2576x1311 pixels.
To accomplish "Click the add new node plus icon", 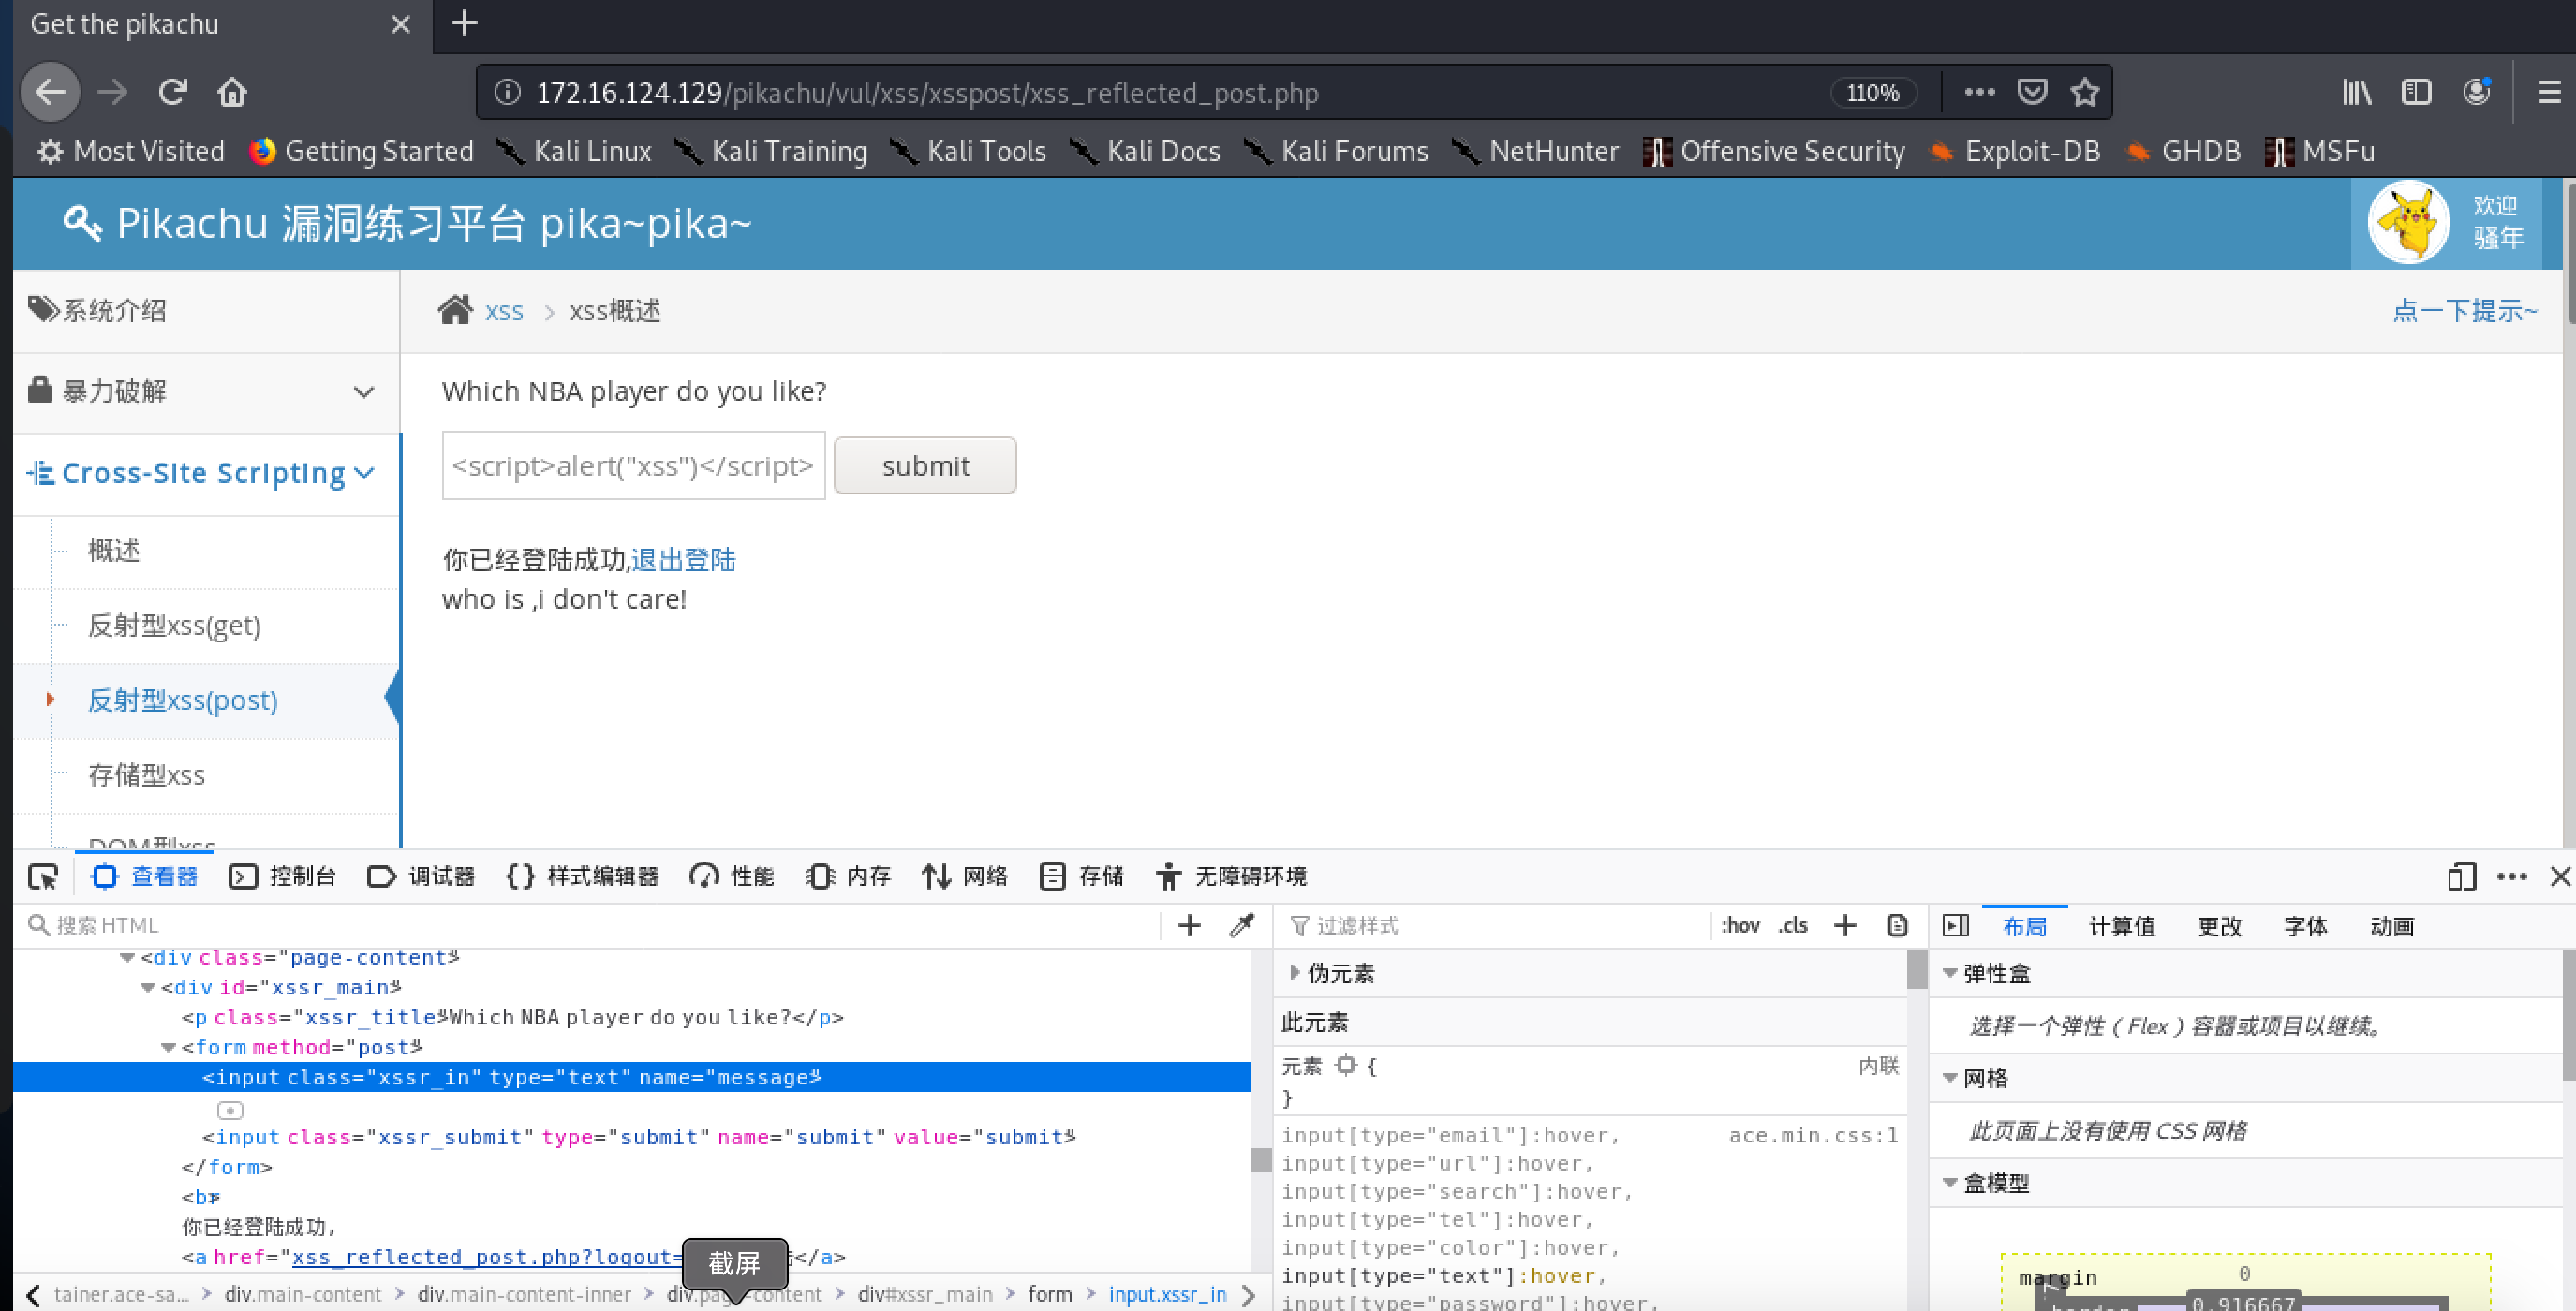I will coord(1189,925).
